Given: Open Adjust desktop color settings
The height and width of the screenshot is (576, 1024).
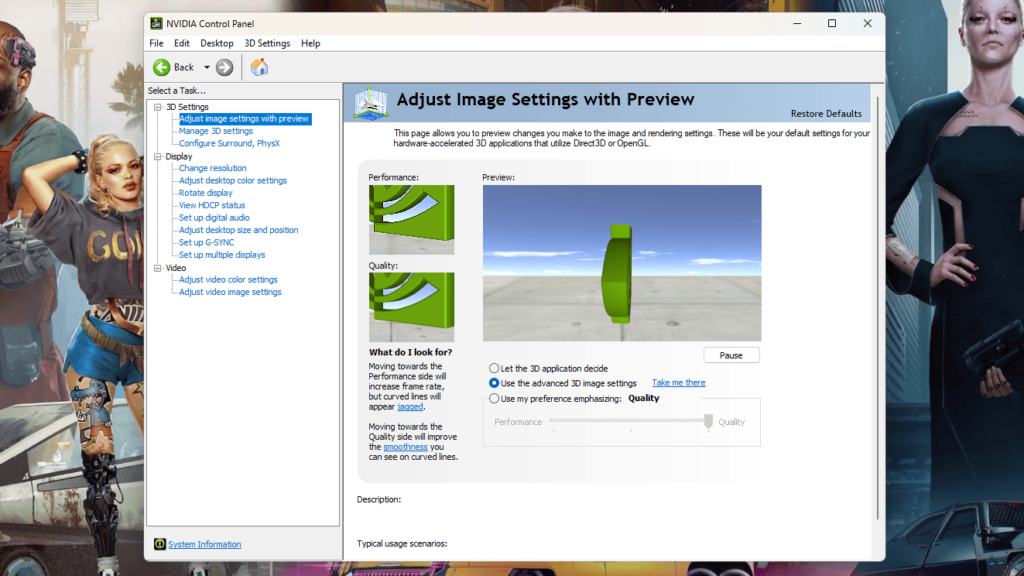Looking at the screenshot, I should pyautogui.click(x=232, y=181).
